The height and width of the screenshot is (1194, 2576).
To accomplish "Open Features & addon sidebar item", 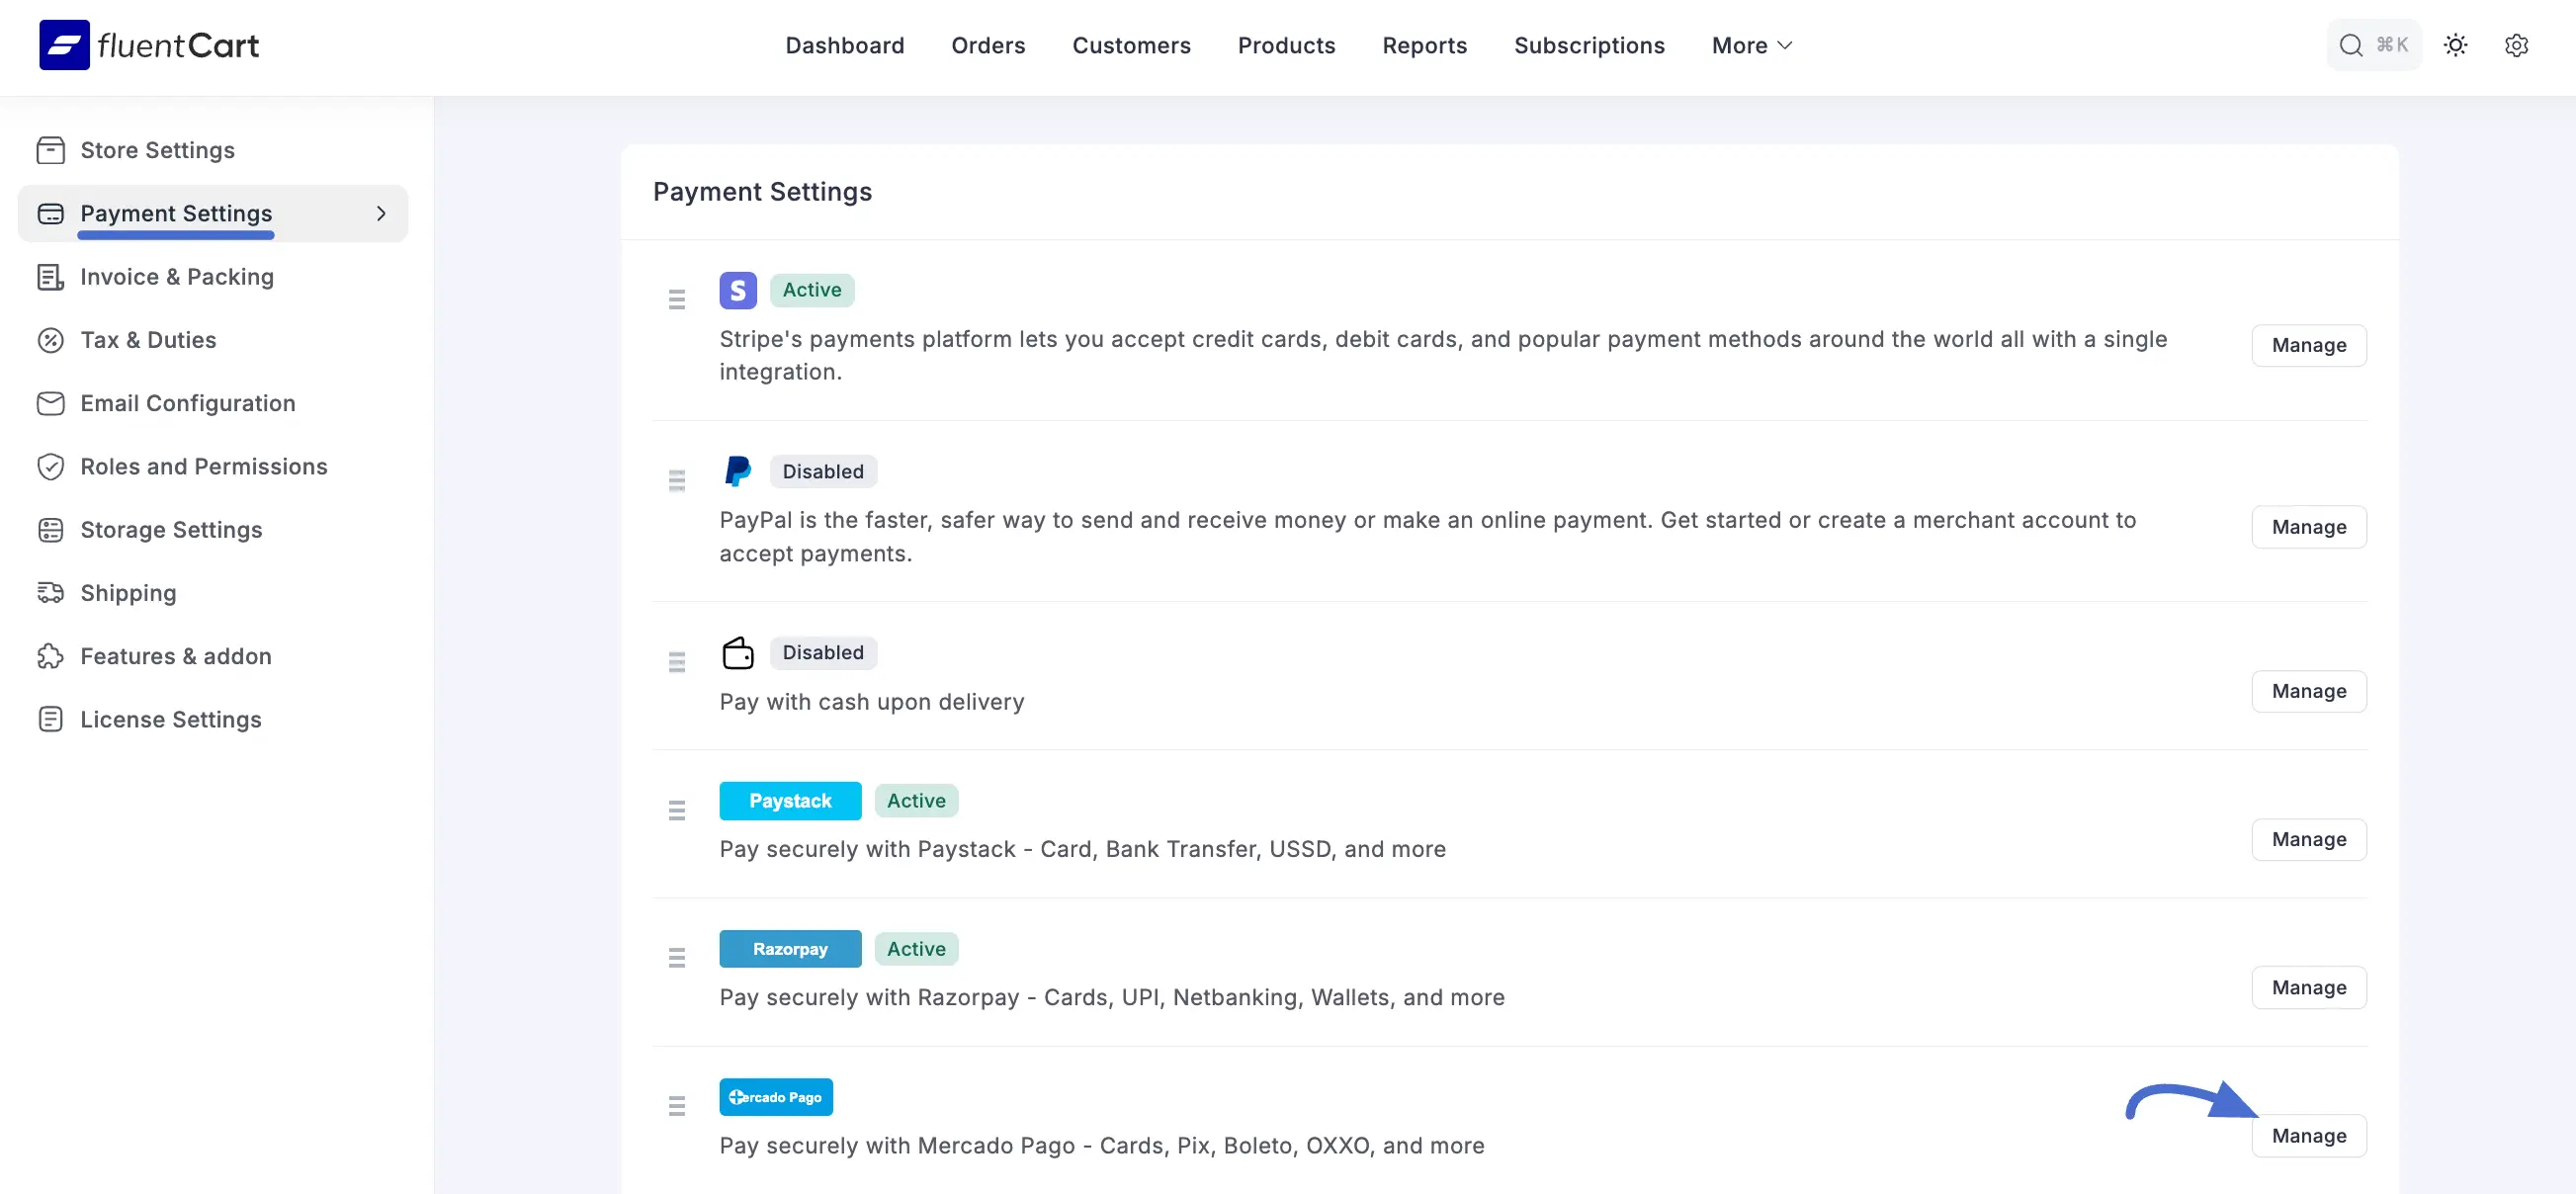I will [175, 656].
